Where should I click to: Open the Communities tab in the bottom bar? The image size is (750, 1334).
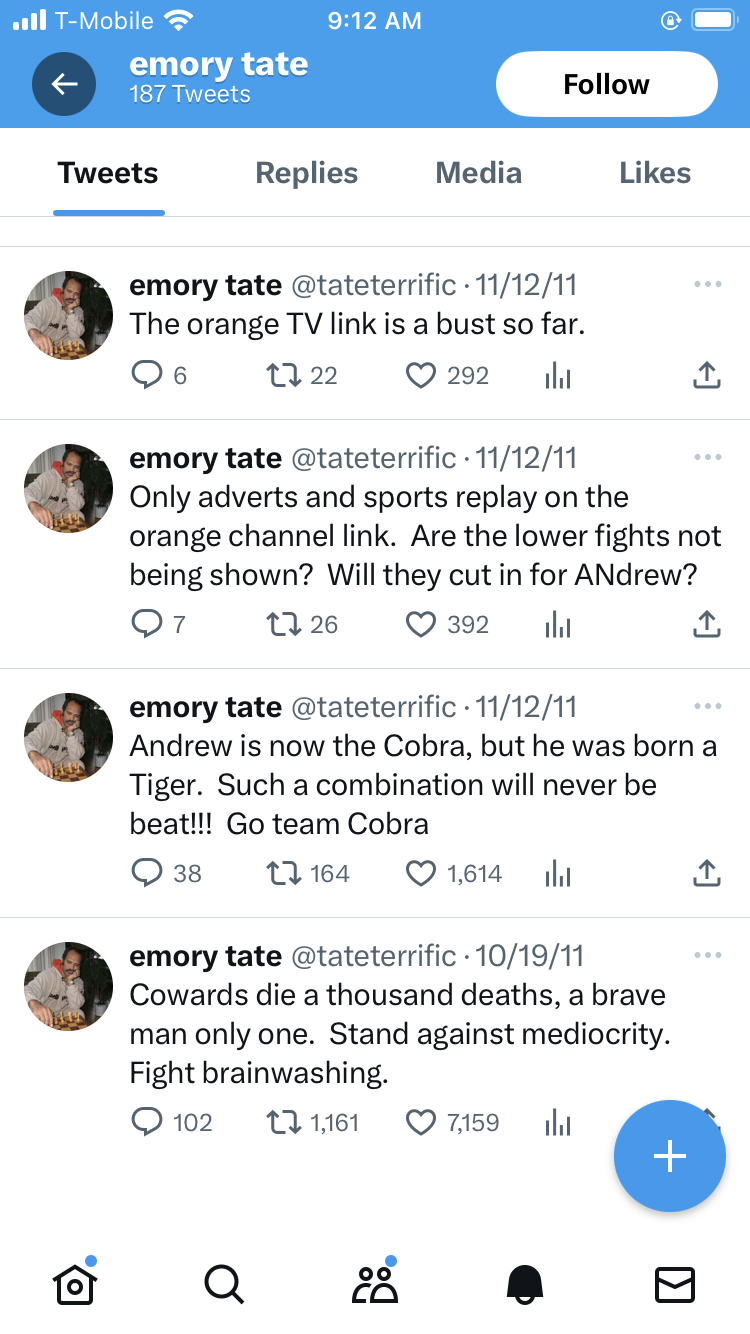pos(375,1284)
